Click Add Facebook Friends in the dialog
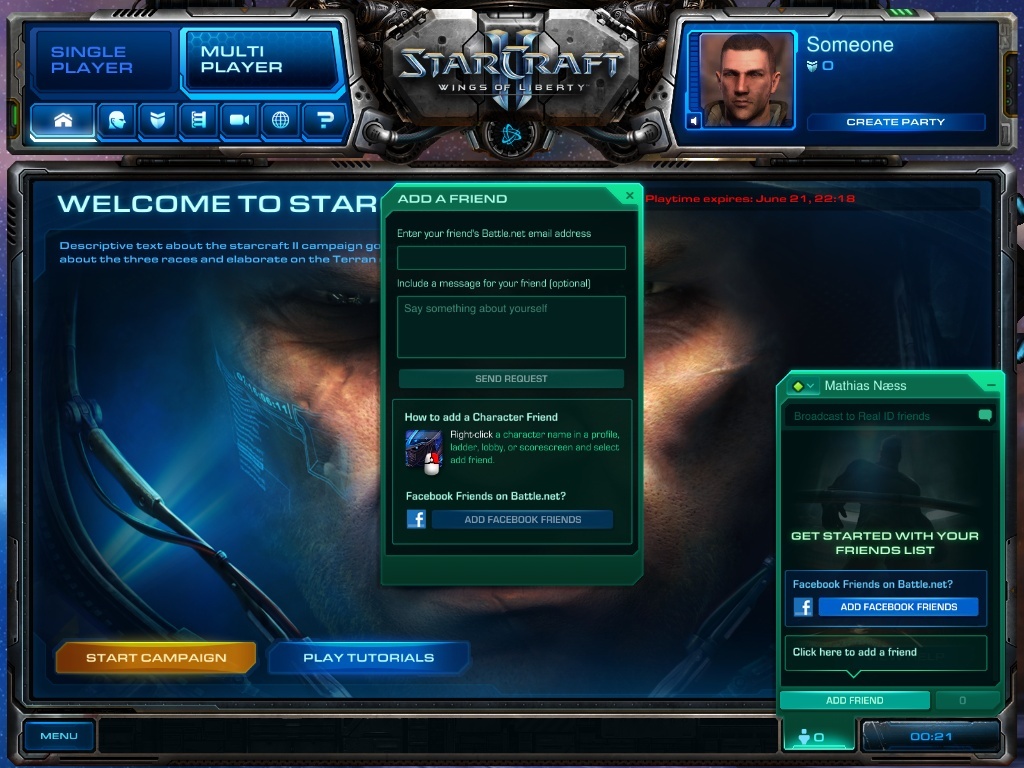This screenshot has height=768, width=1024. click(522, 520)
